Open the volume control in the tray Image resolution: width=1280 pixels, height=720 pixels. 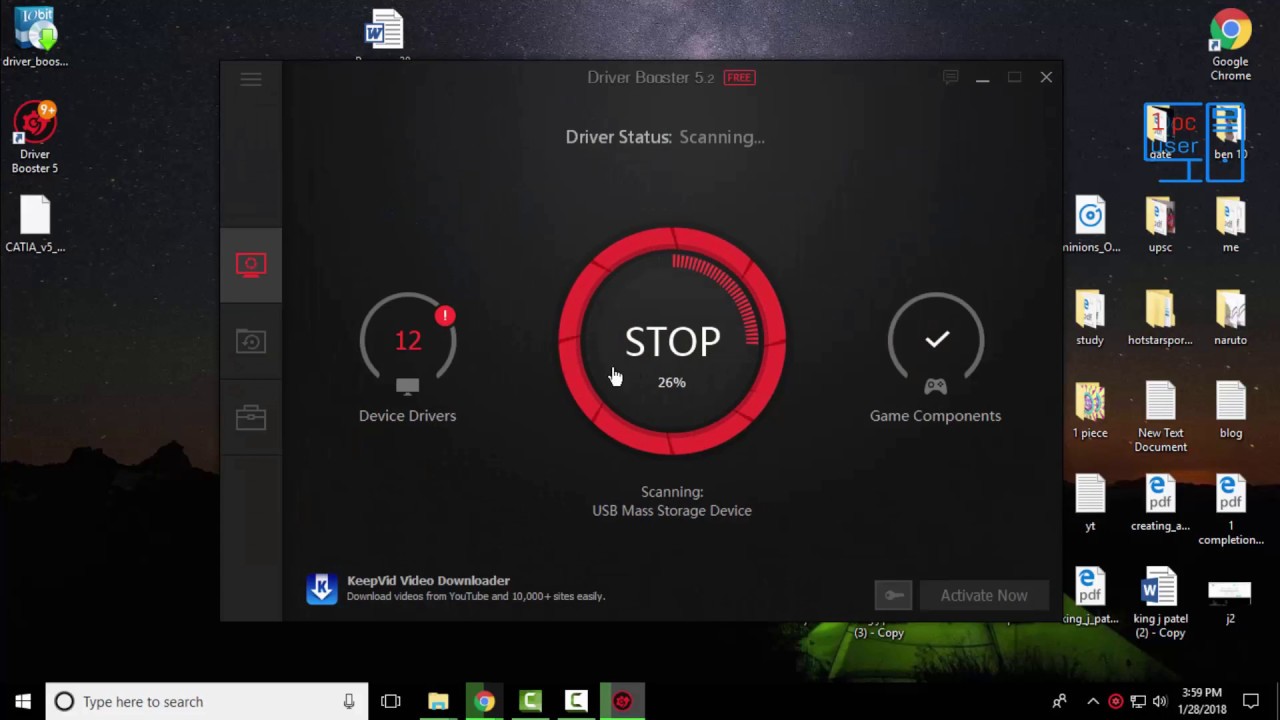[1160, 701]
